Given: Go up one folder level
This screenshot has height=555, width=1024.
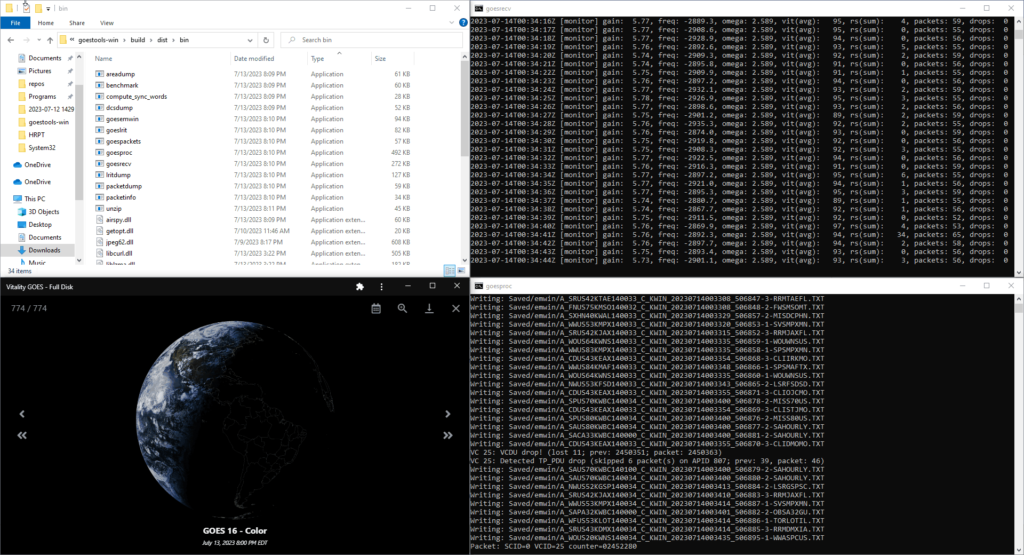Looking at the screenshot, I should click(50, 40).
